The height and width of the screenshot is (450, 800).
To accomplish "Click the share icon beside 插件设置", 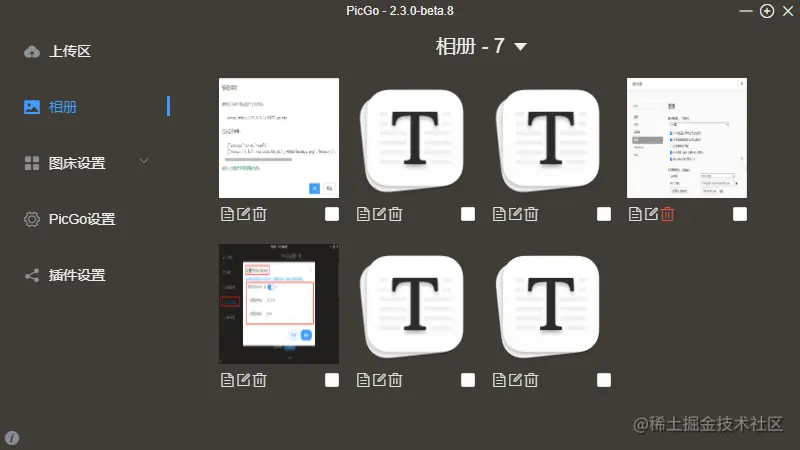I will [x=32, y=276].
